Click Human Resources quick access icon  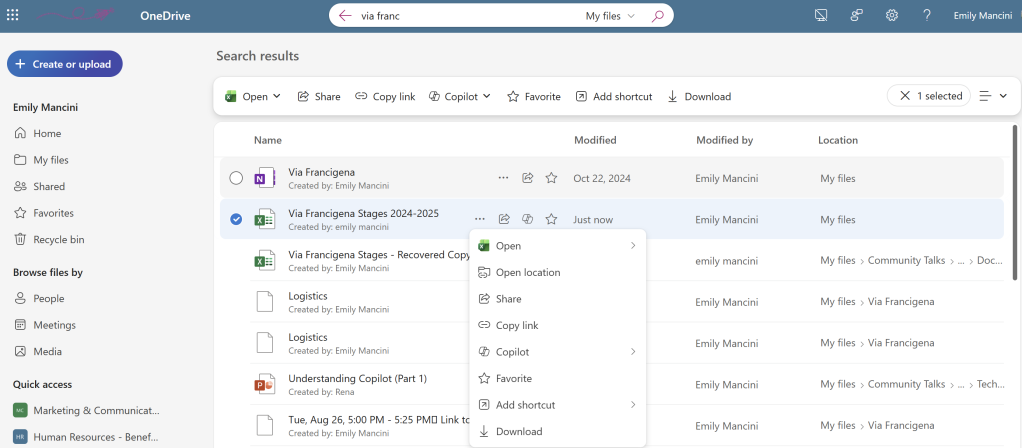(x=20, y=437)
